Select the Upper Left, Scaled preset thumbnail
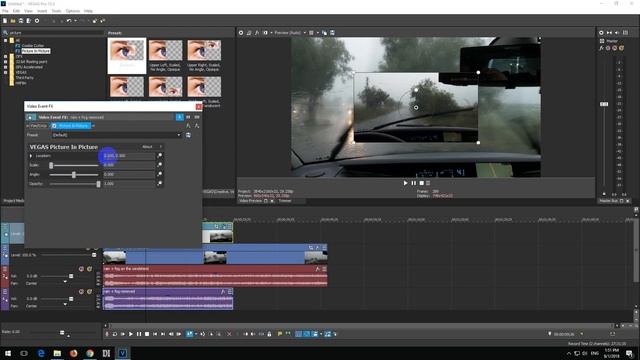 point(165,56)
